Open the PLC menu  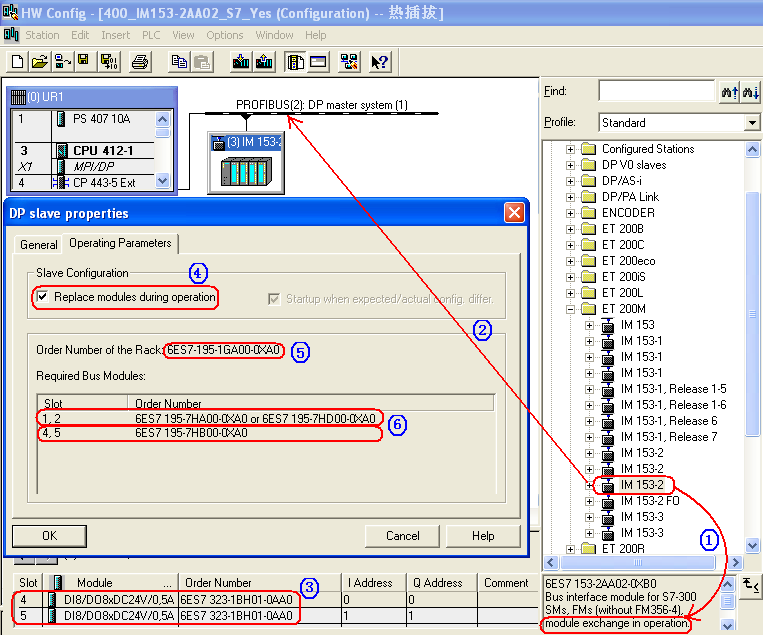tap(151, 35)
